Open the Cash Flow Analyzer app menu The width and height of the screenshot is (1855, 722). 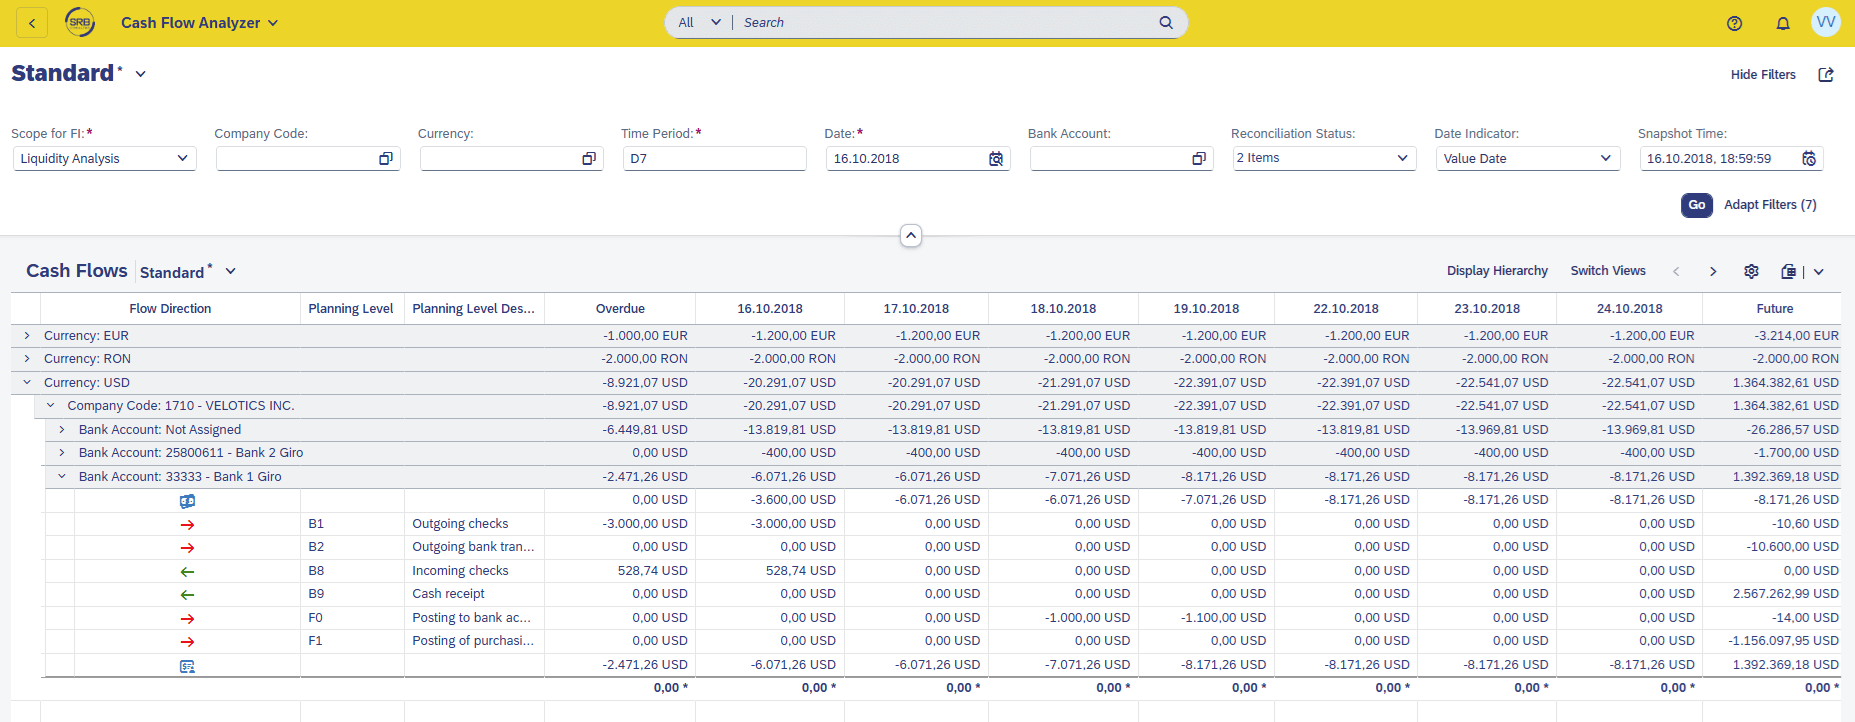pos(199,23)
